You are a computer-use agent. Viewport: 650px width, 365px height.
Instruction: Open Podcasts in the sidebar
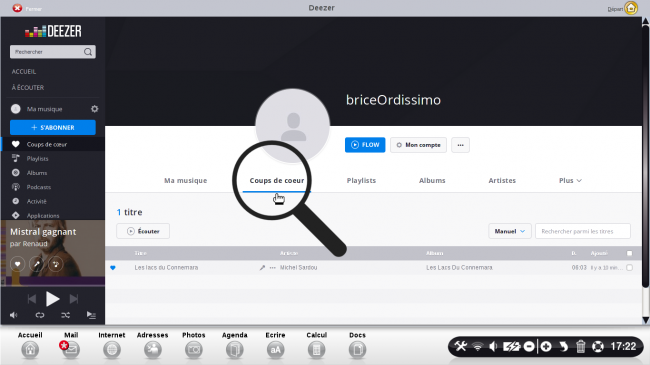coord(39,187)
